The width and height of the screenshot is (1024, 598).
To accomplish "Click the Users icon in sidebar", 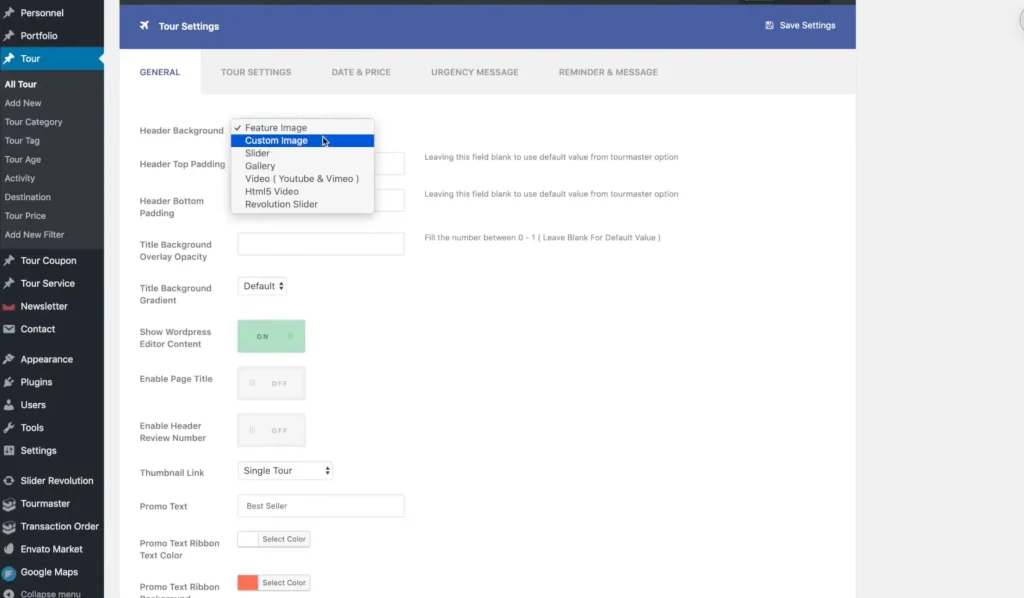I will (x=9, y=405).
